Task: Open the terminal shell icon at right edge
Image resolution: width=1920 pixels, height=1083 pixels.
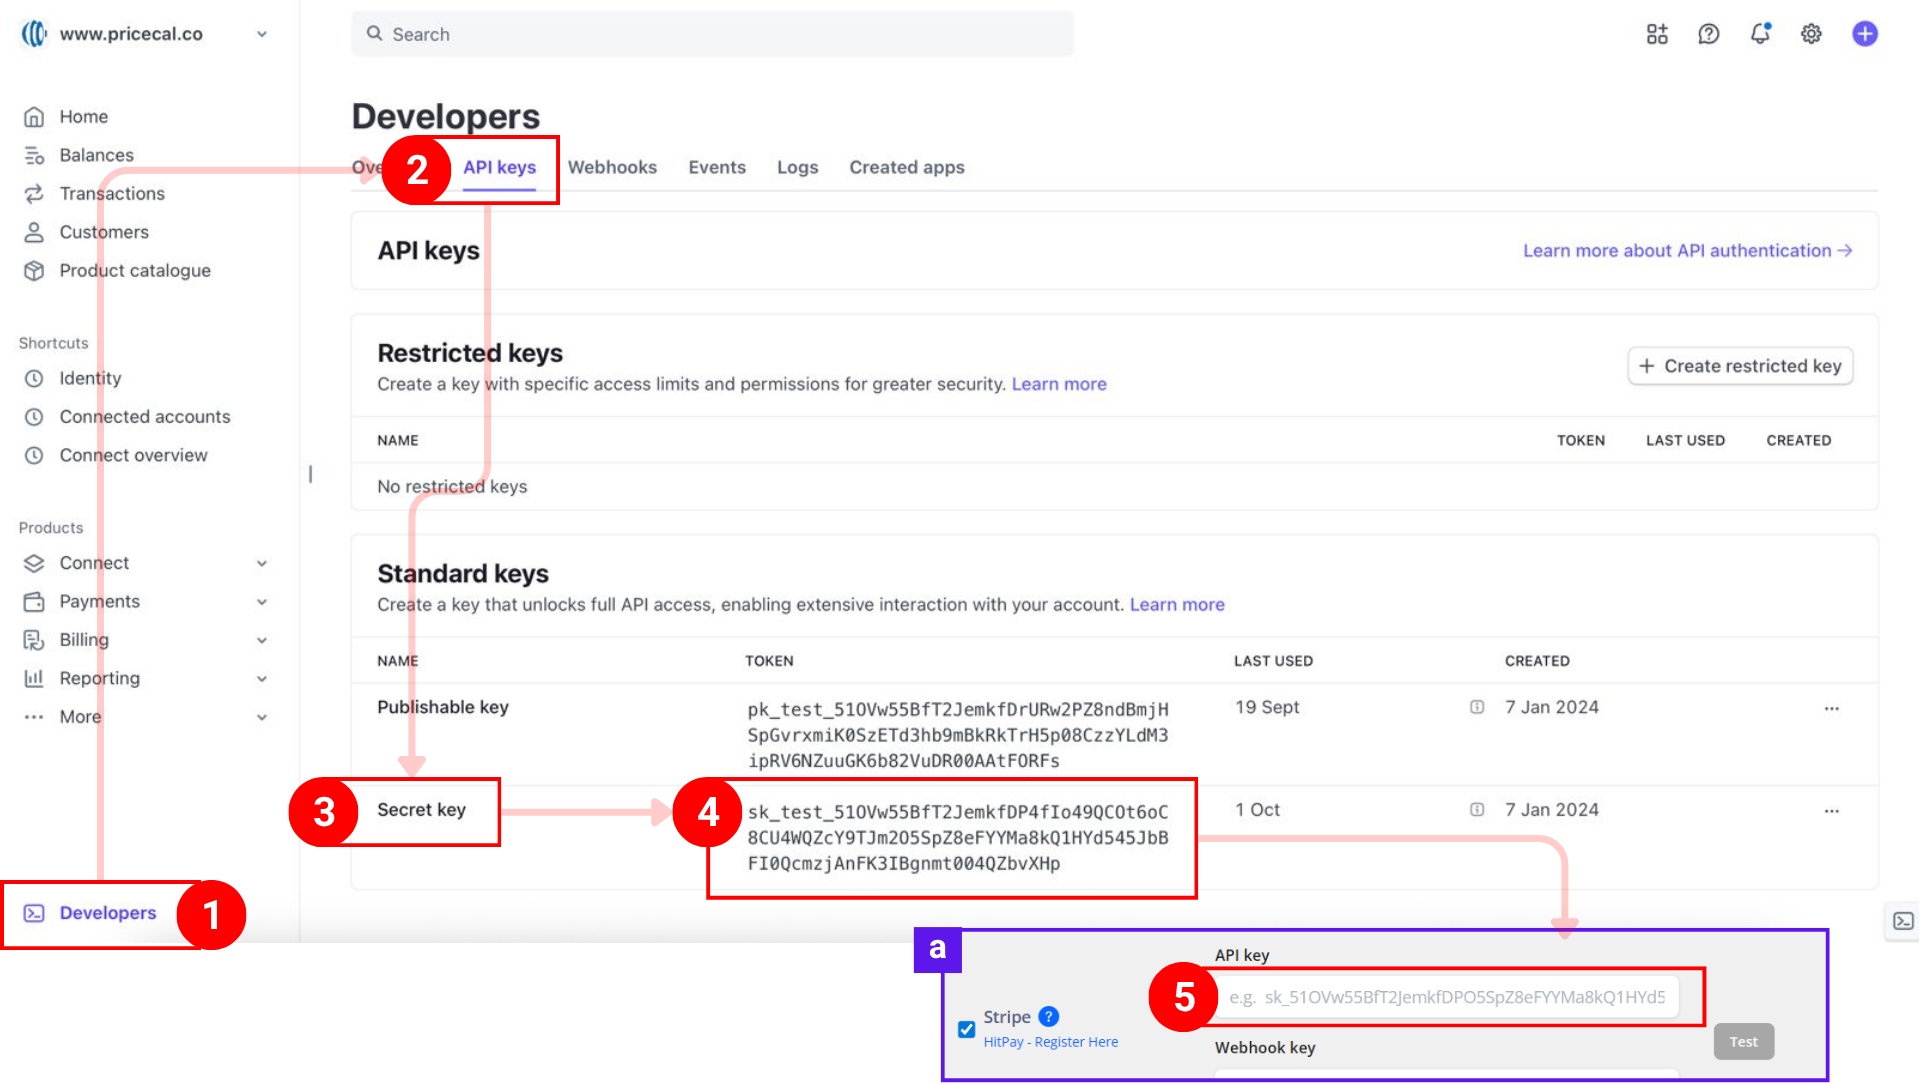Action: [1903, 921]
